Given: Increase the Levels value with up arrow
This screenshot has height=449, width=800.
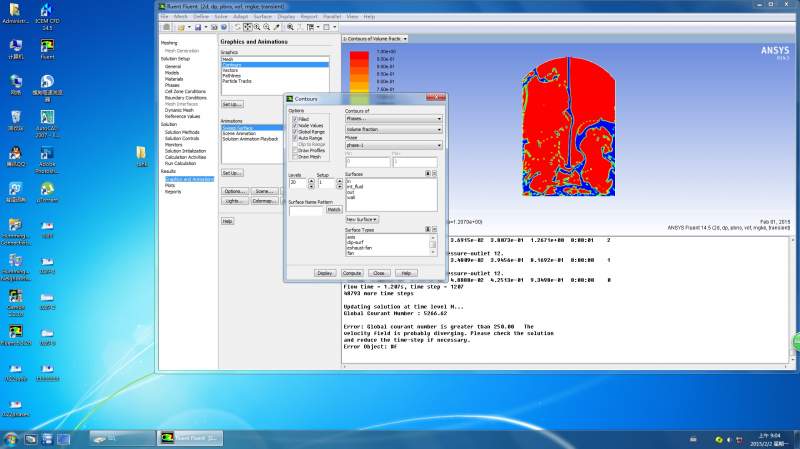Looking at the screenshot, I should (x=311, y=180).
